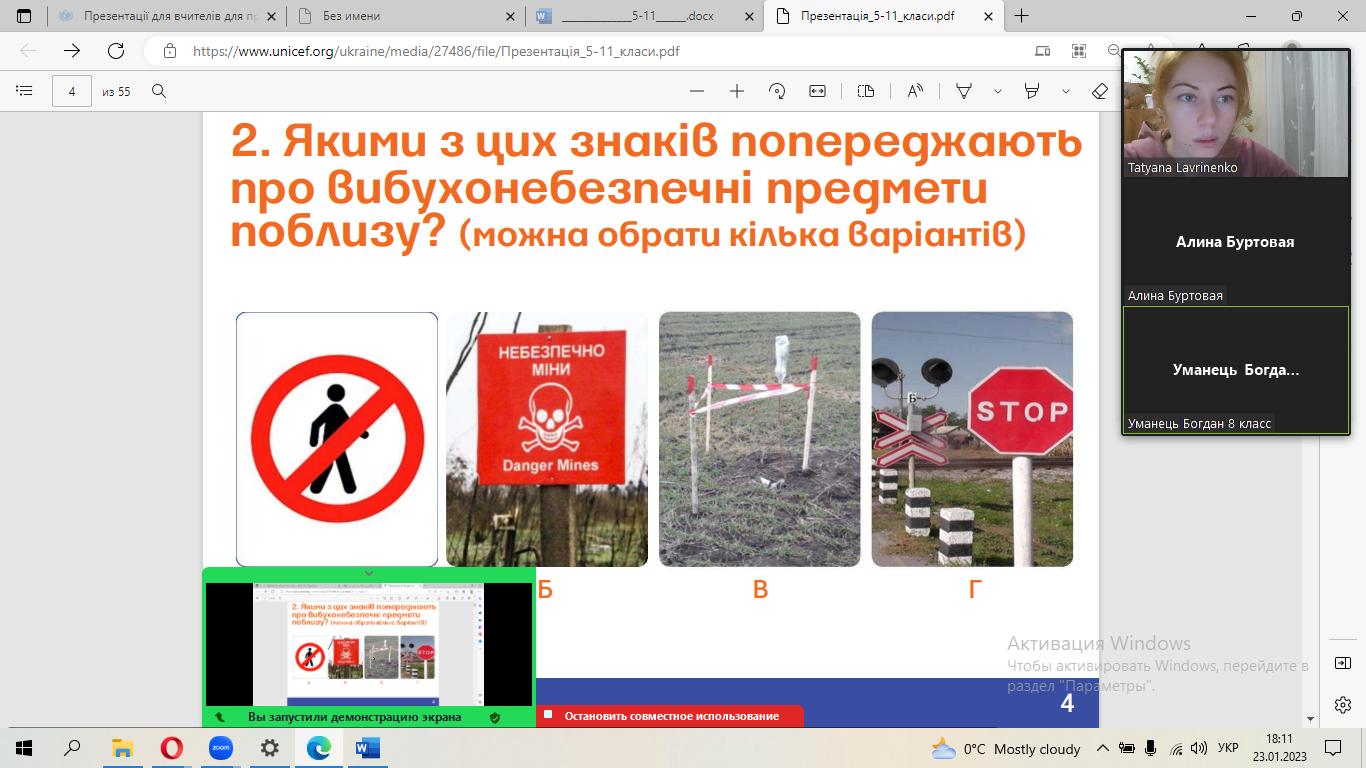Zoom in on the PDF page

[737, 91]
